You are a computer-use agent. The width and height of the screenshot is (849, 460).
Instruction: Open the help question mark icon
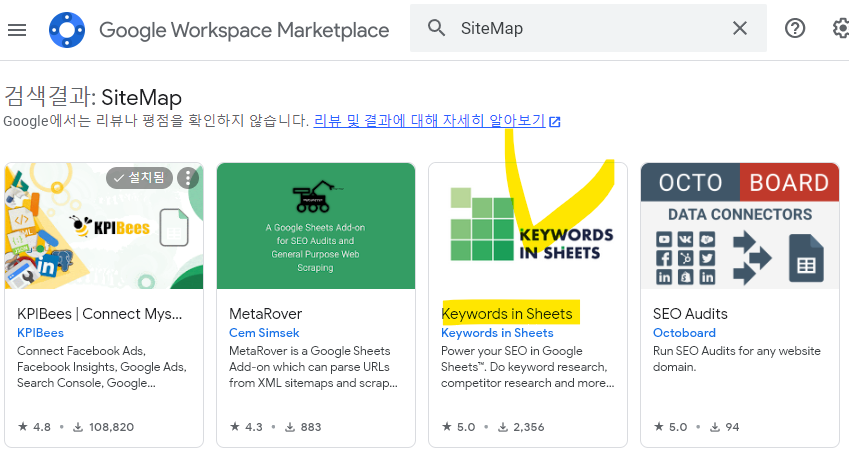(x=795, y=28)
